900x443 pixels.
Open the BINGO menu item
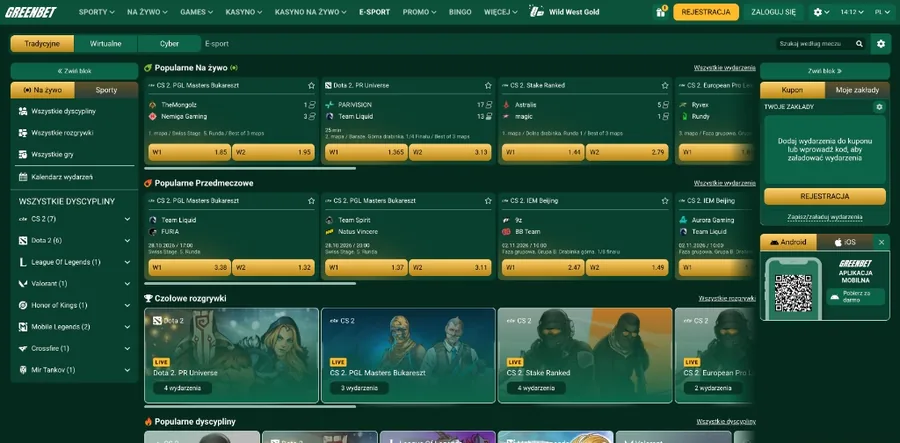click(460, 12)
